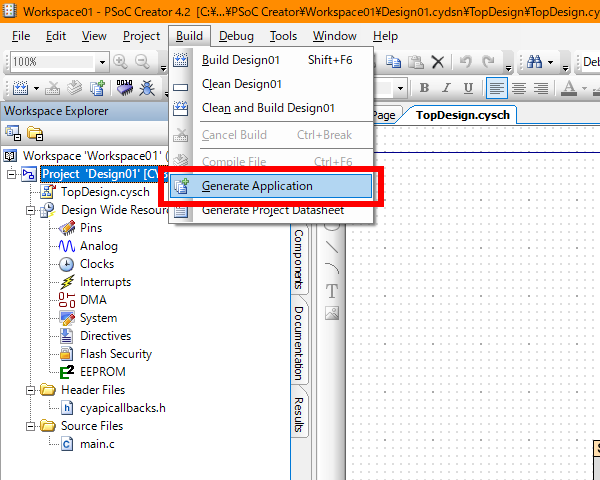Image resolution: width=600 pixels, height=480 pixels.
Task: Open the Tools menu
Action: pyautogui.click(x=283, y=36)
